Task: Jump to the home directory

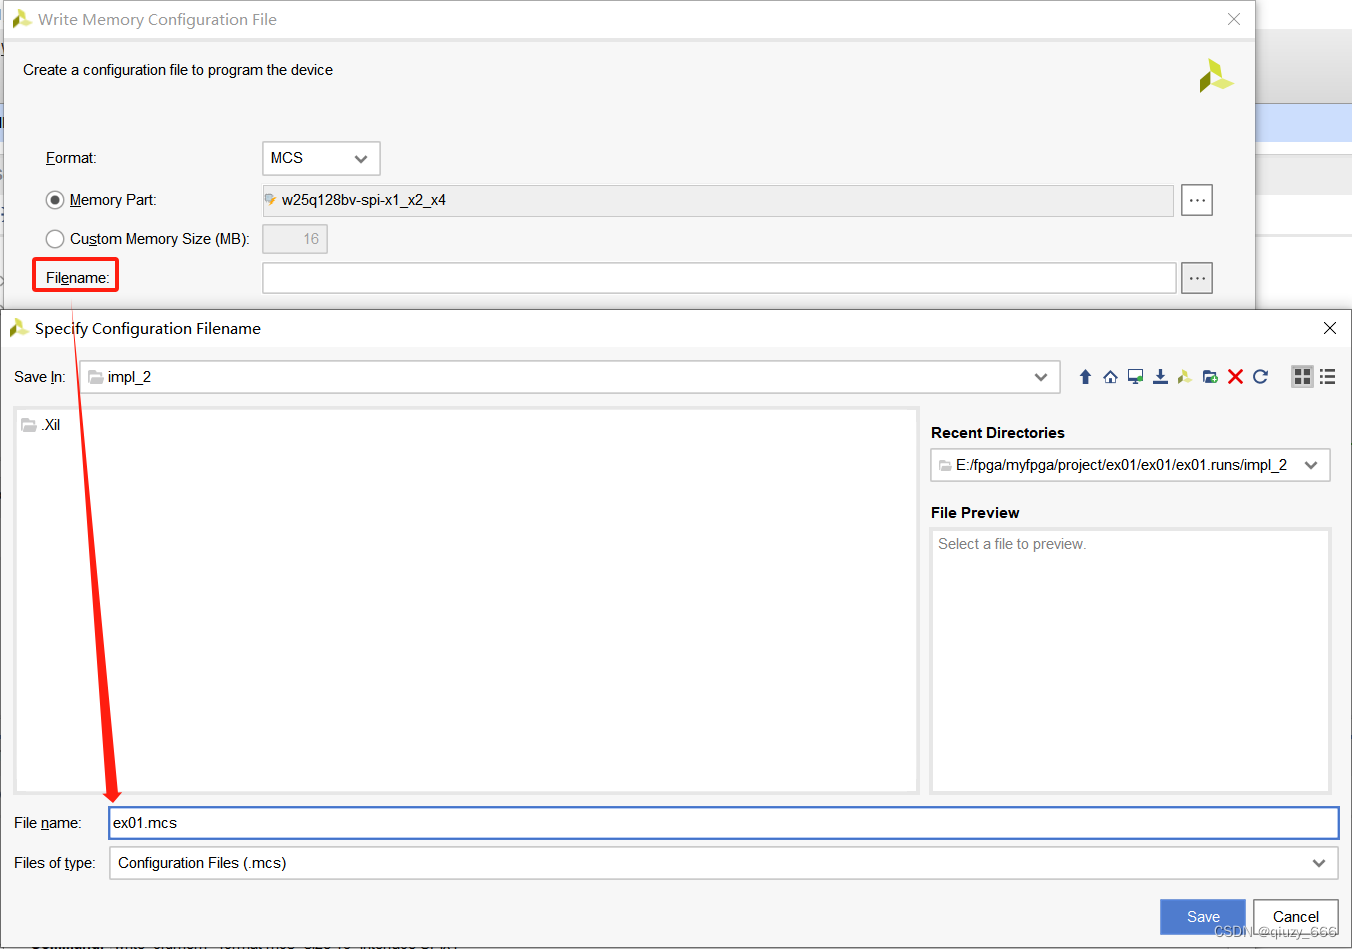Action: (x=1110, y=377)
